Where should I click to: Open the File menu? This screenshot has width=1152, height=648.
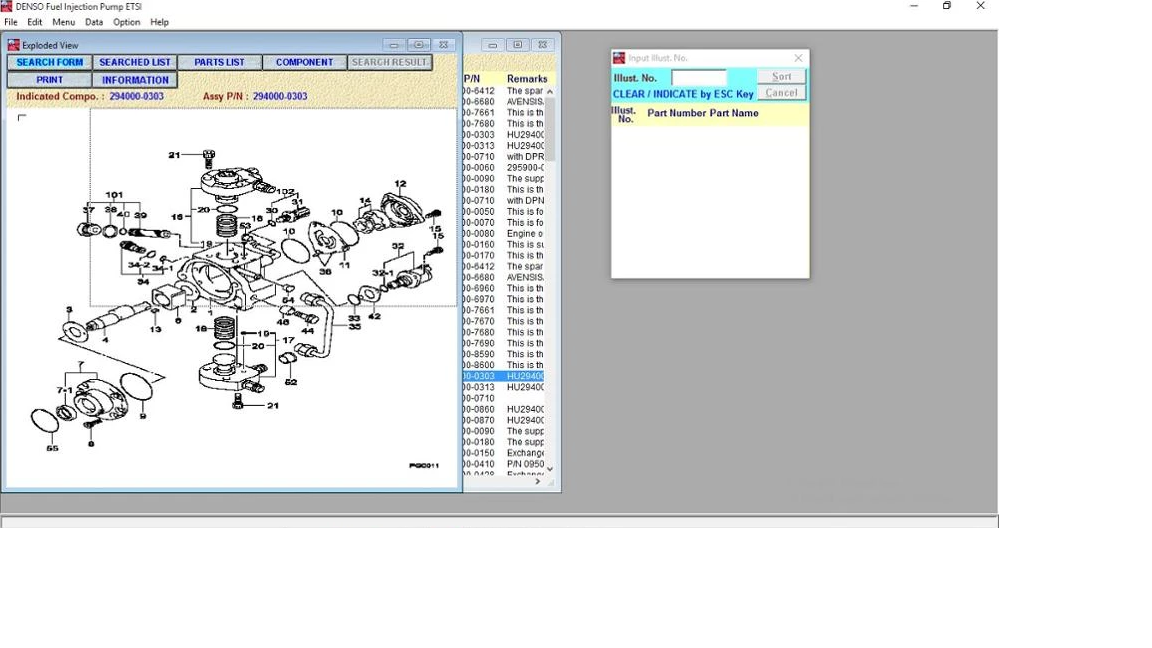[x=11, y=22]
